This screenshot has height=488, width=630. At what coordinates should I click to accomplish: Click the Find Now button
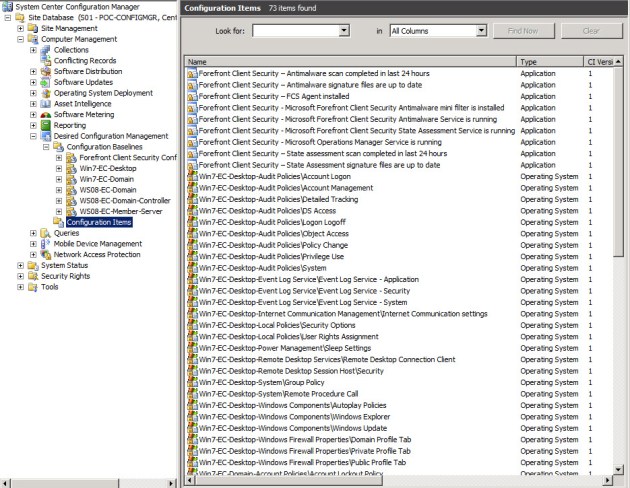tap(522, 31)
